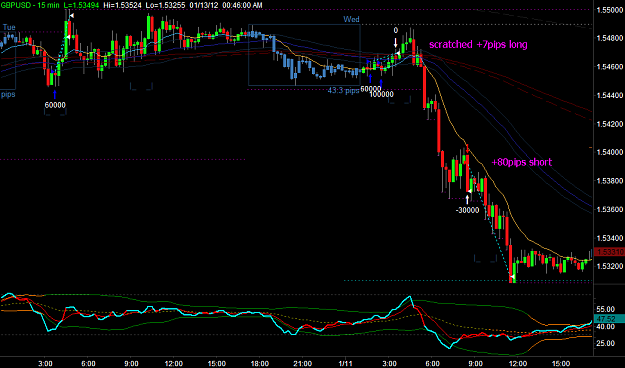Click the 1.54600 price axis label

point(610,67)
